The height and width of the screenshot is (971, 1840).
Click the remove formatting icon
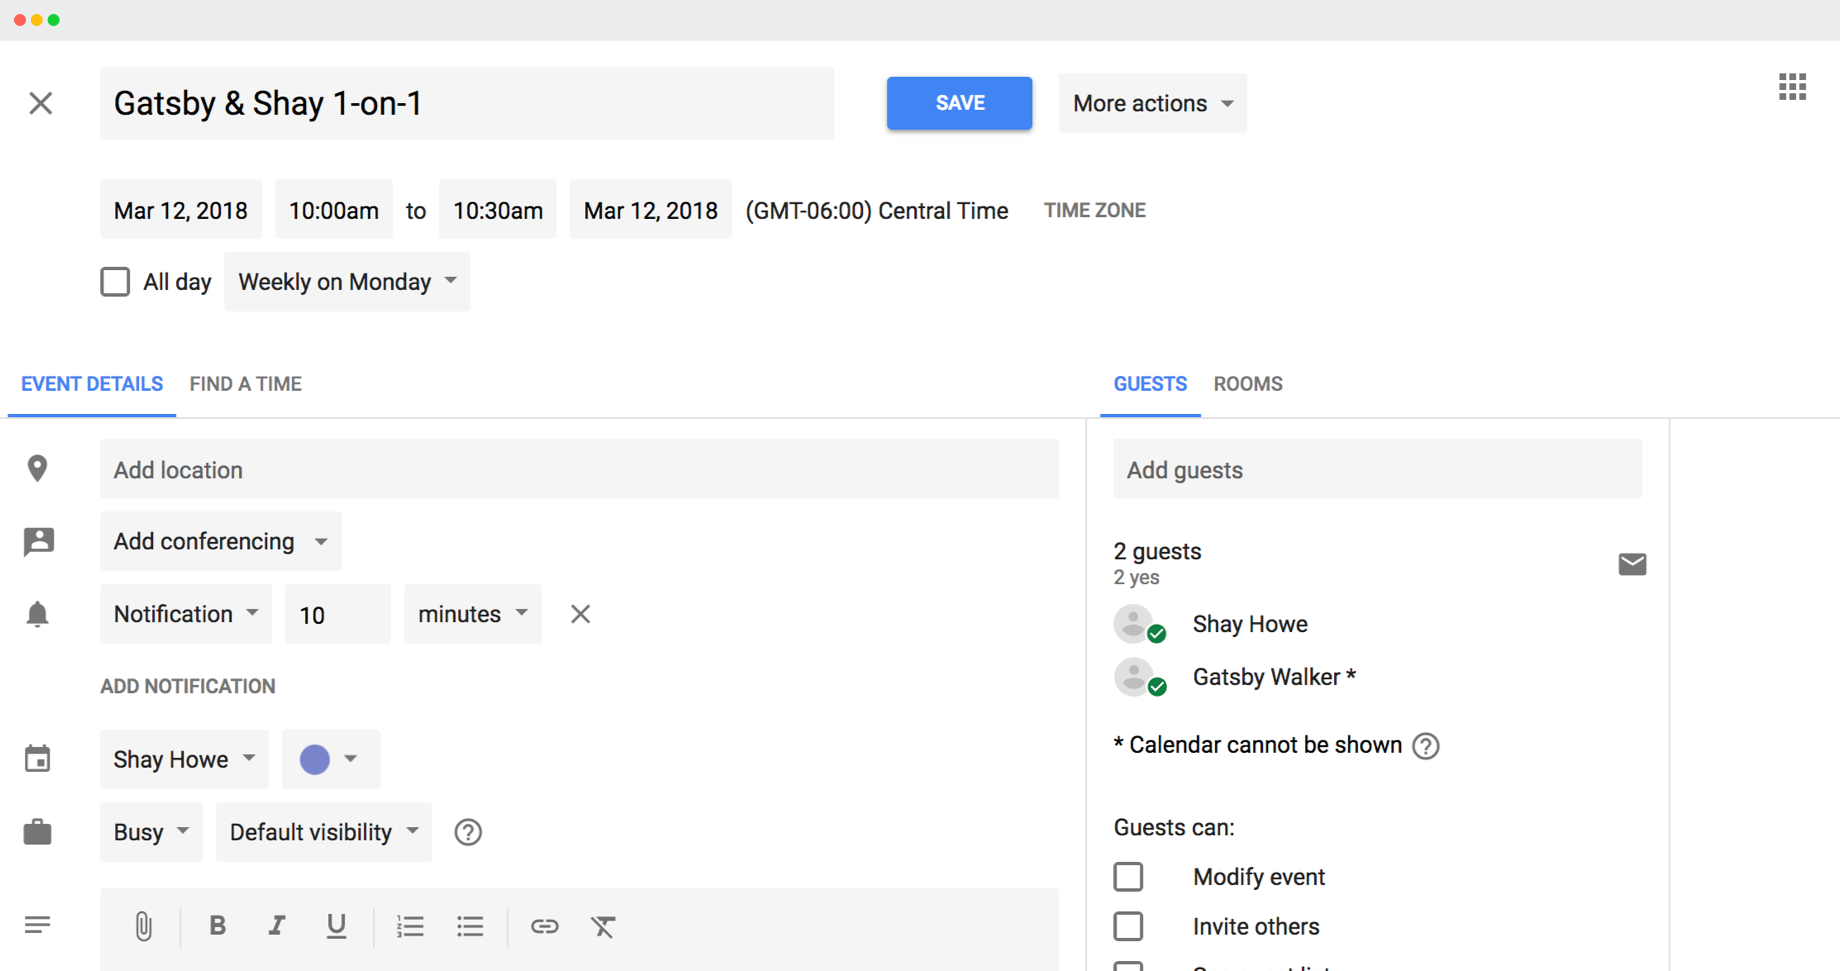click(x=603, y=927)
